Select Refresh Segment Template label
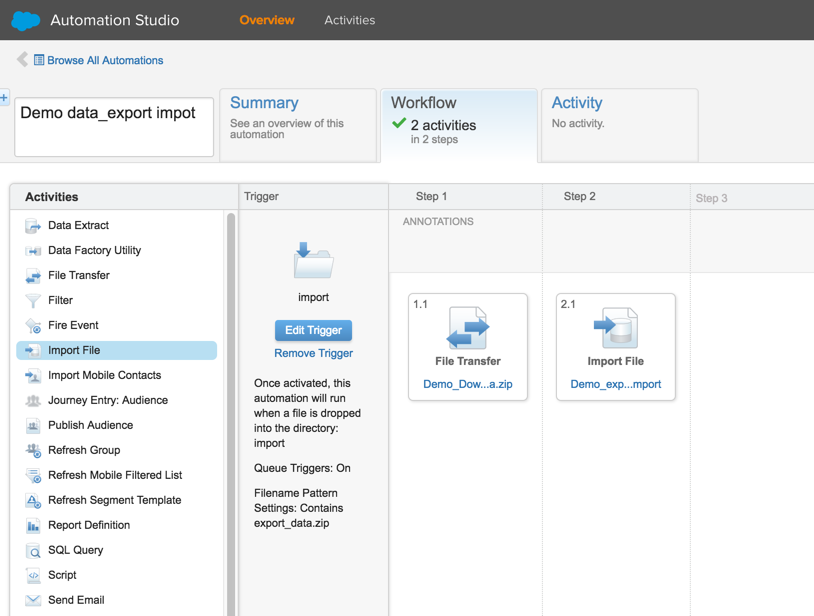The width and height of the screenshot is (814, 616). tap(115, 500)
